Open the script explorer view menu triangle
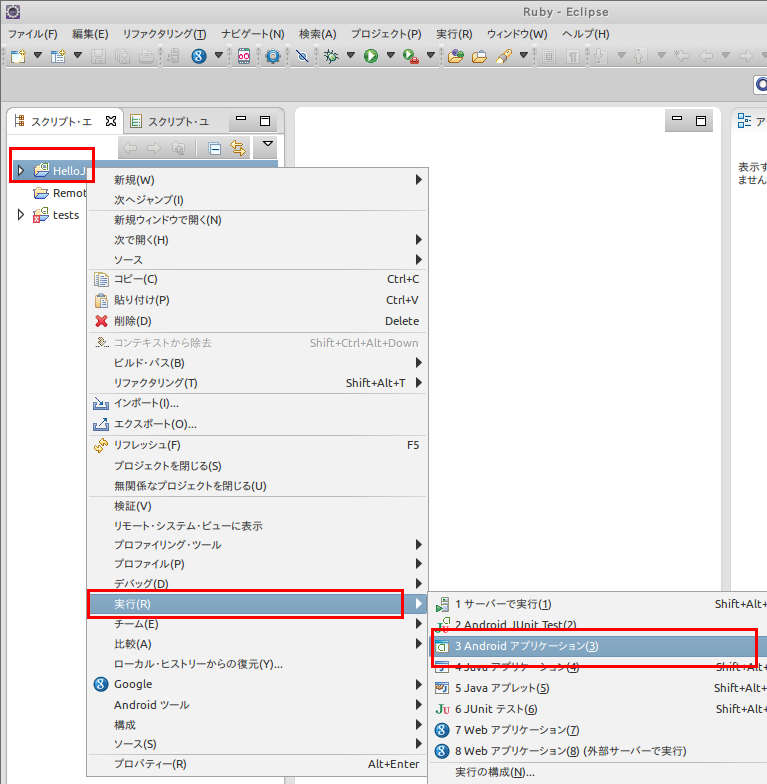 (x=268, y=145)
